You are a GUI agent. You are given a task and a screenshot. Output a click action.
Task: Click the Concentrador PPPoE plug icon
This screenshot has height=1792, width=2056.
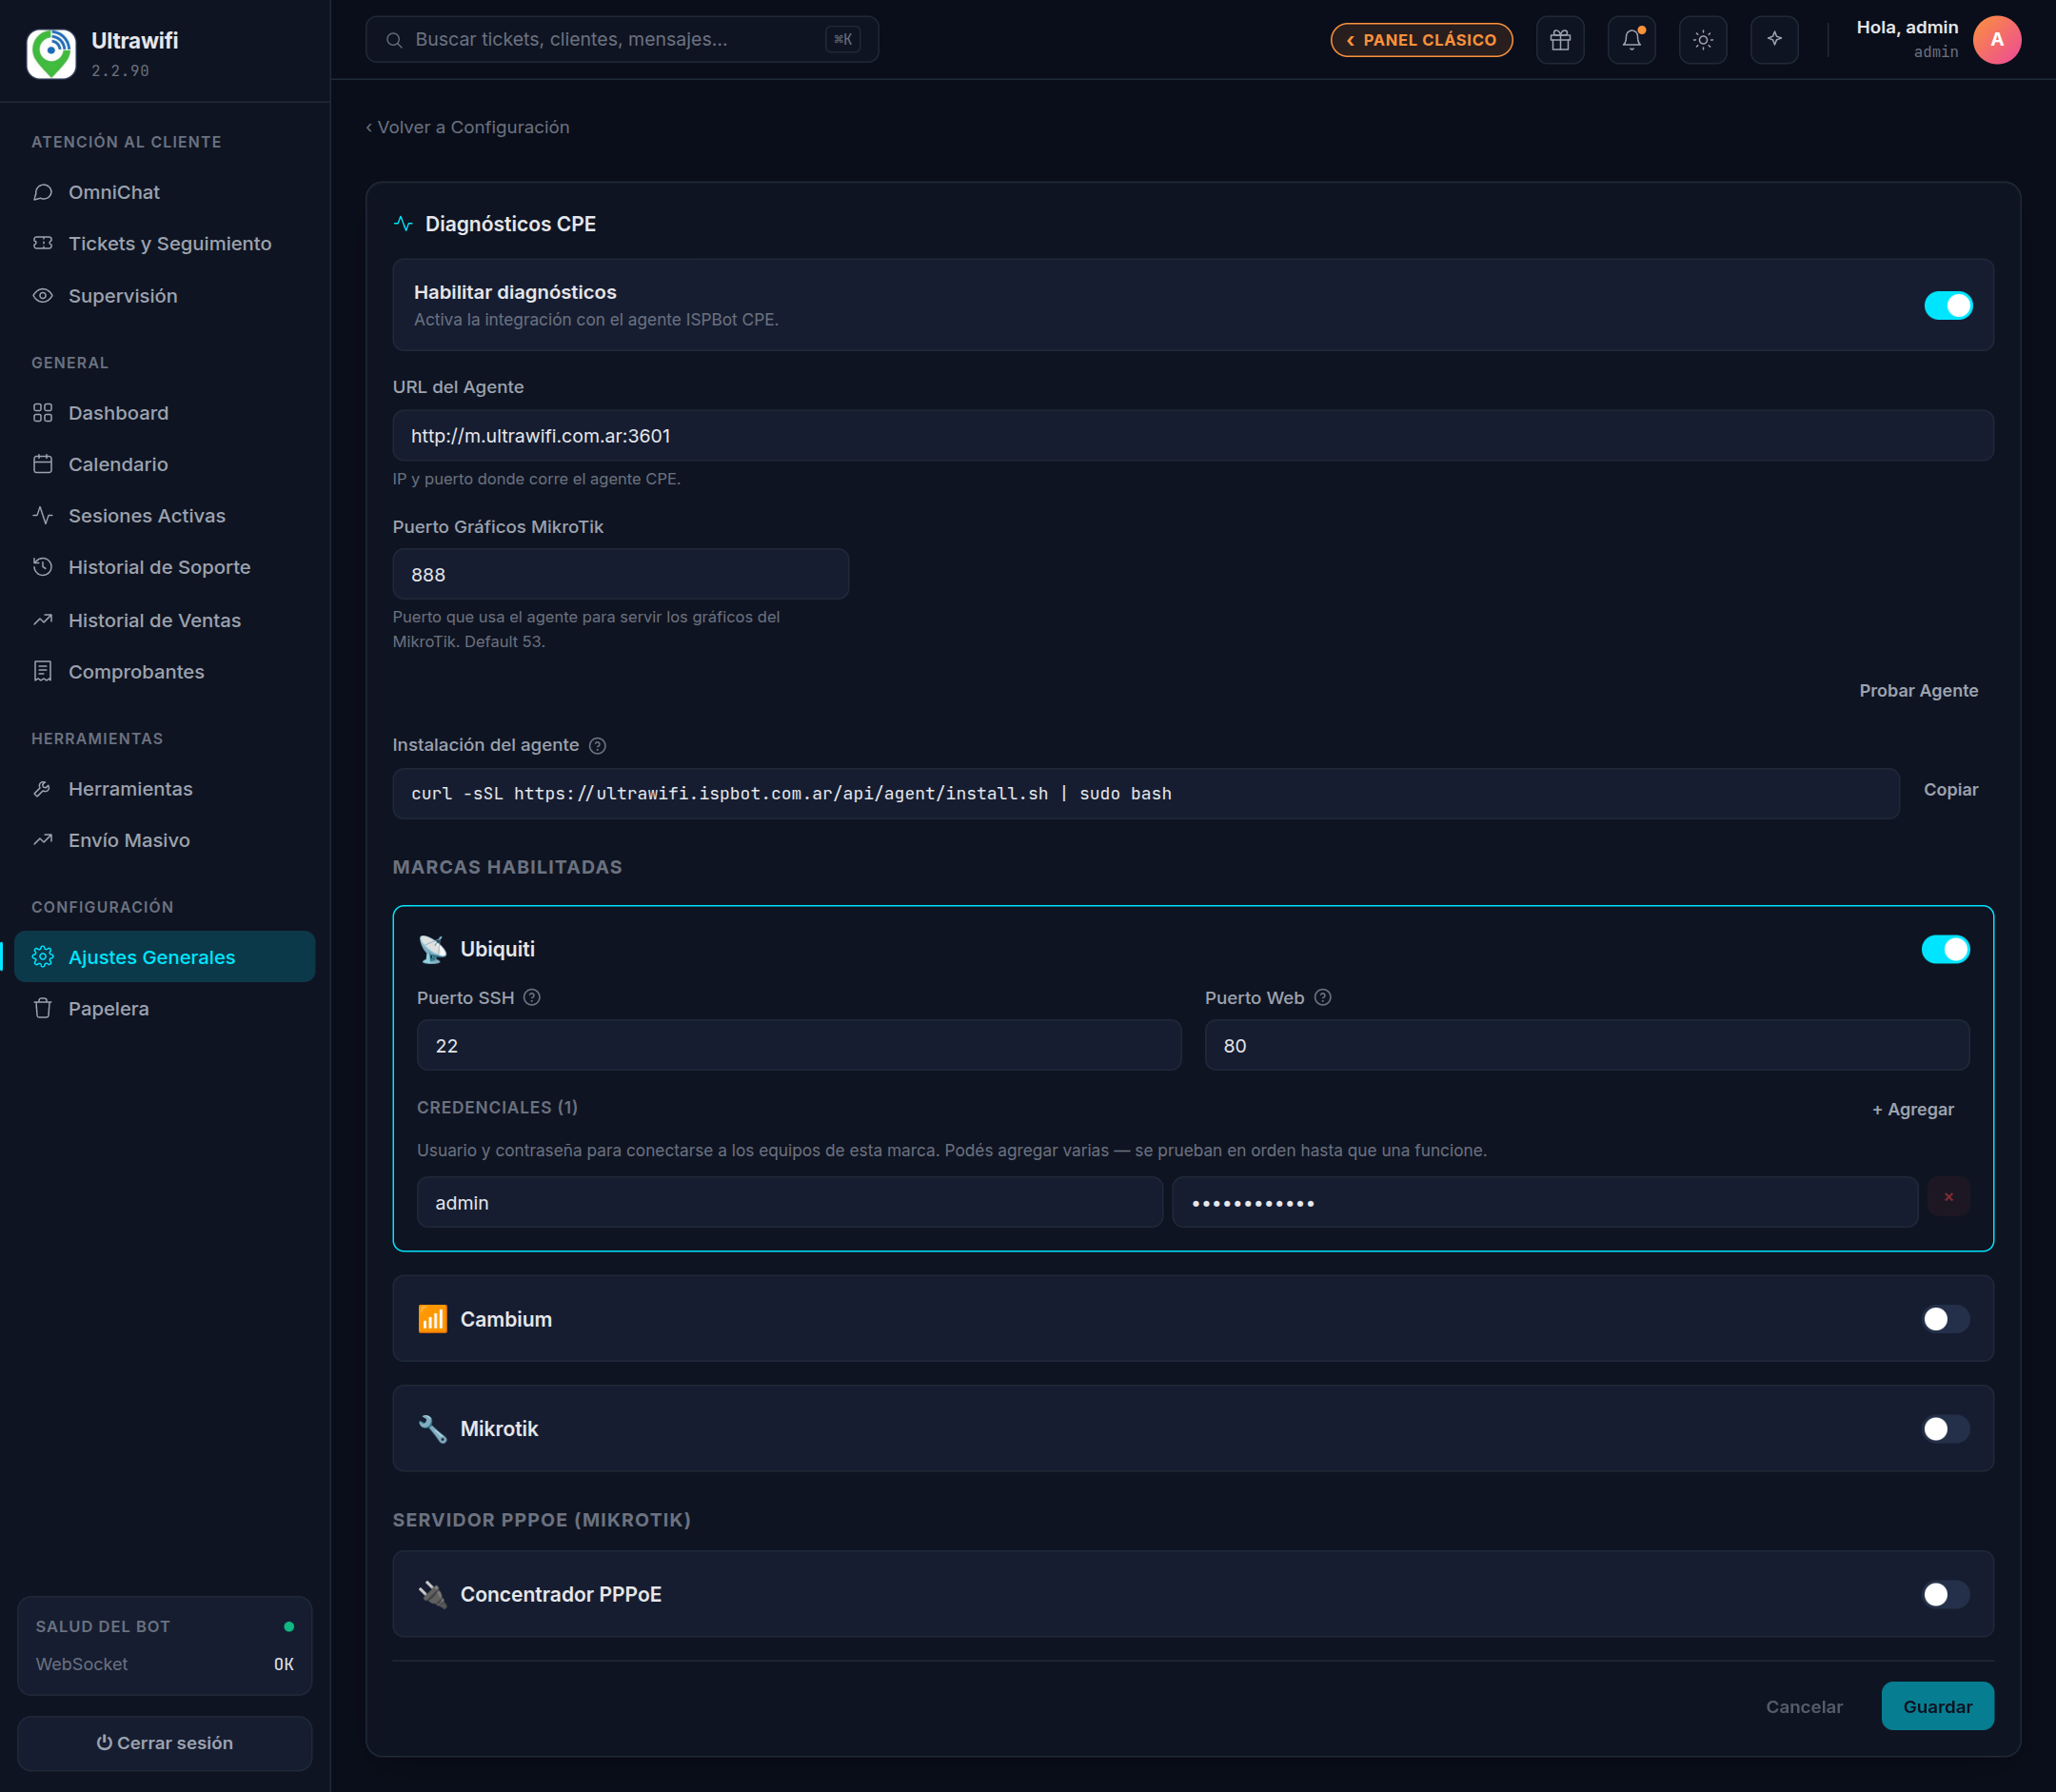coord(432,1594)
